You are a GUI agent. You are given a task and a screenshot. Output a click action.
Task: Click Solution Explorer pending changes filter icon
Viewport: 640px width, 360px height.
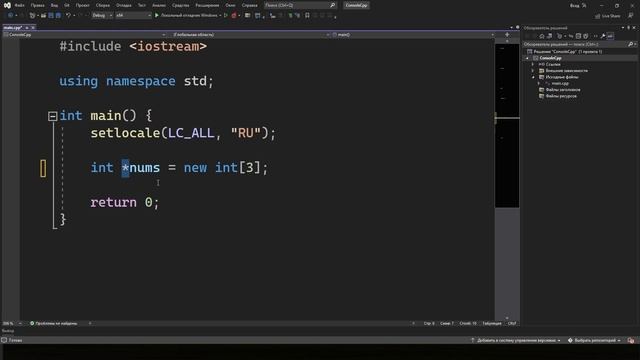pyautogui.click(x=560, y=36)
